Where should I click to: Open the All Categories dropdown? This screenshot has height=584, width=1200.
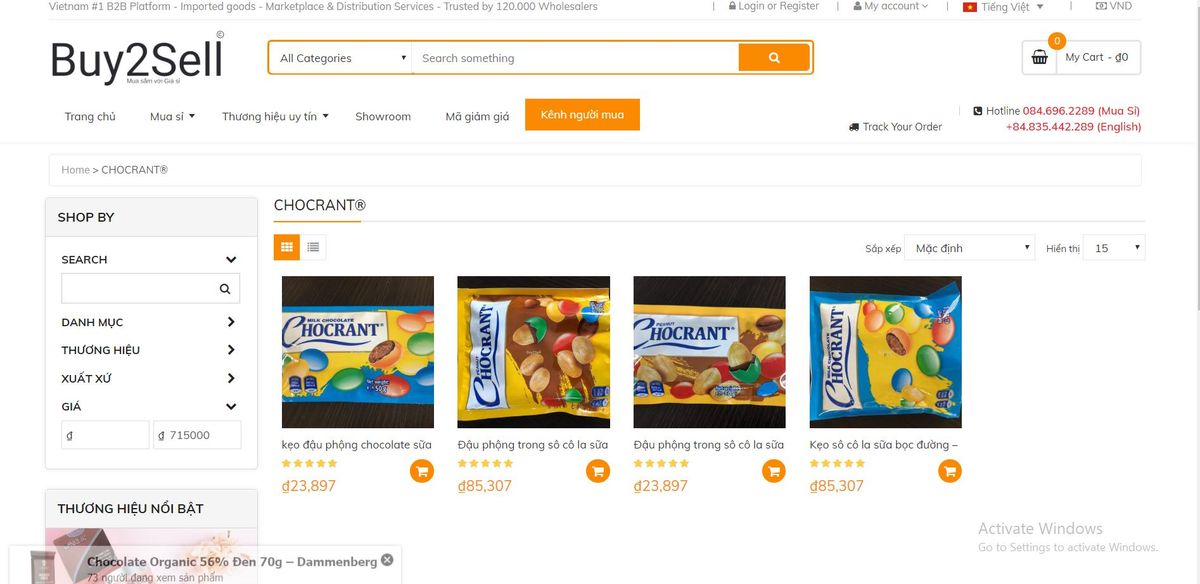[341, 58]
